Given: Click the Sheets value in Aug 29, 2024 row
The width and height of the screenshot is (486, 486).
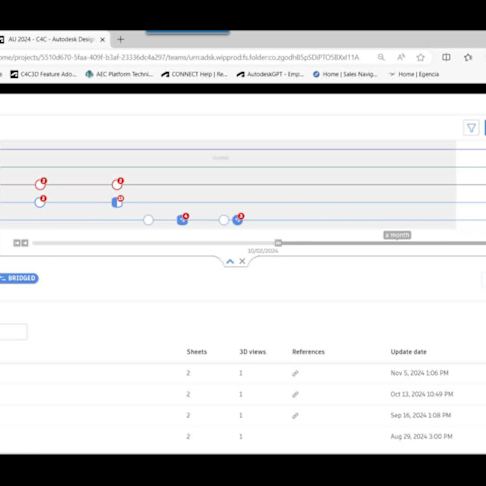Looking at the screenshot, I should [188, 436].
